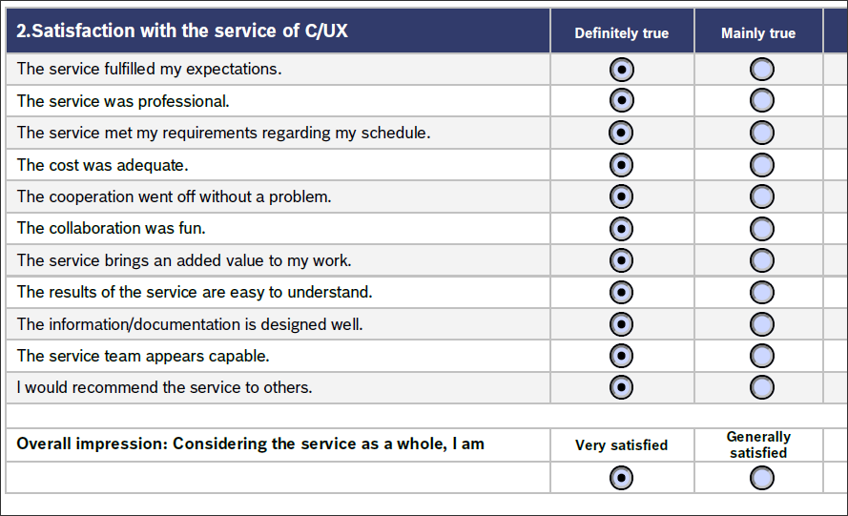The width and height of the screenshot is (848, 516).
Task: Select 'Very satisfied' overall impression option
Action: tap(621, 479)
